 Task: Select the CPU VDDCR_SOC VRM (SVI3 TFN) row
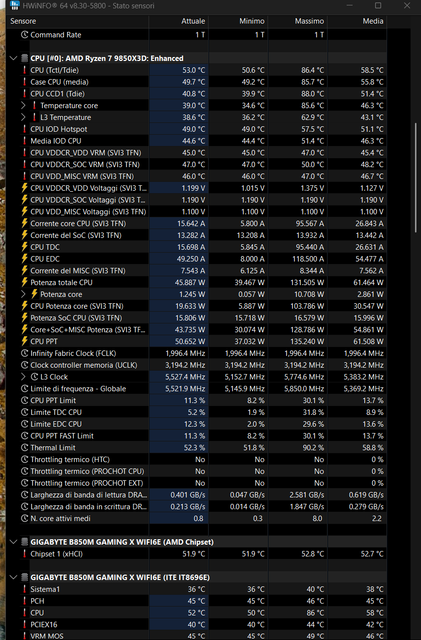(196, 164)
